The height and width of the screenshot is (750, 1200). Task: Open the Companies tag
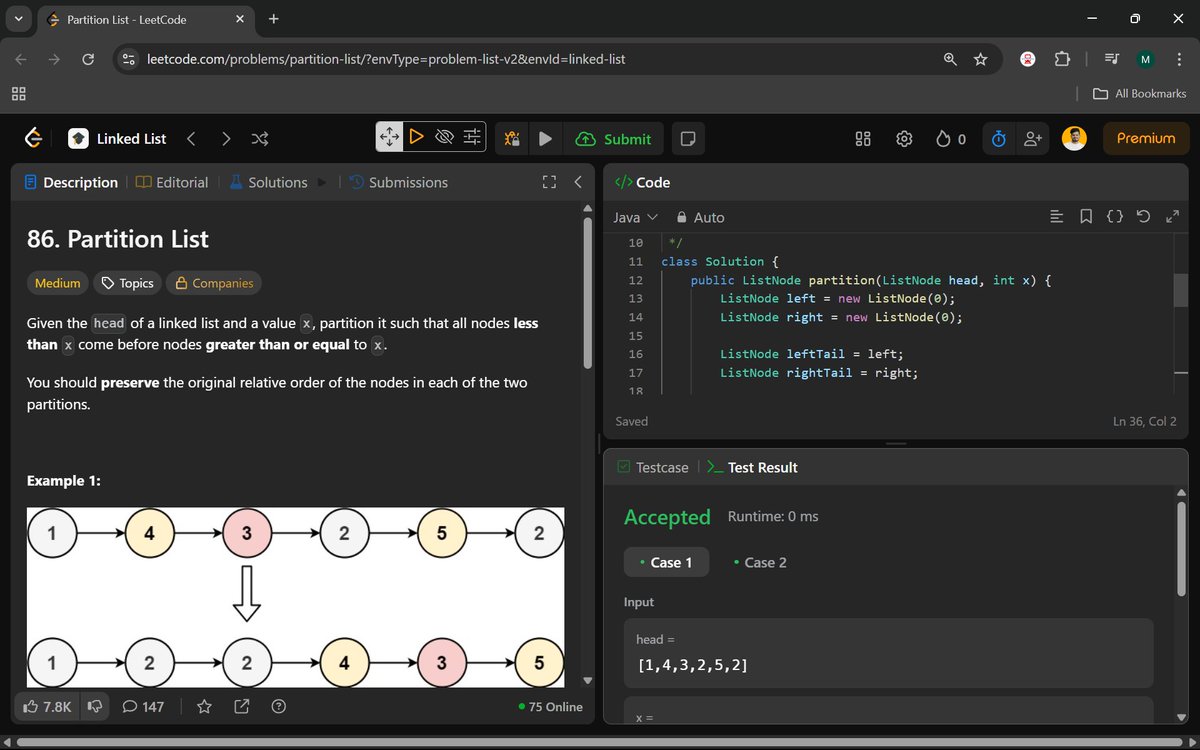point(214,283)
